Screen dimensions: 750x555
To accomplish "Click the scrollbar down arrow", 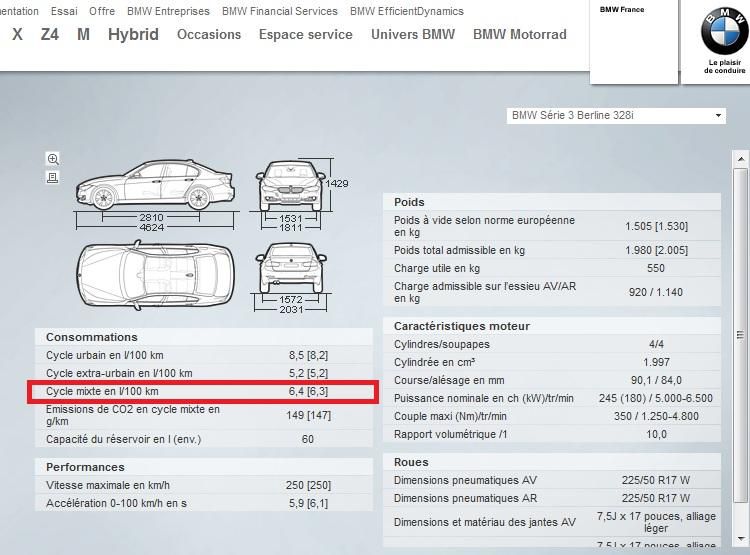I will (x=741, y=539).
